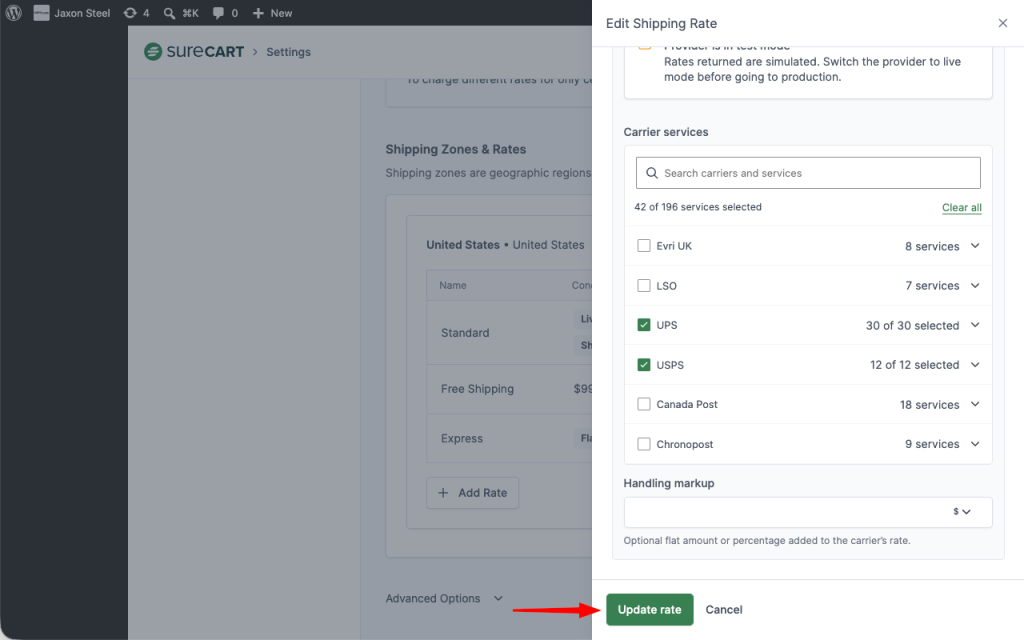
Task: Click the plus icon in Add Rate
Action: pyautogui.click(x=443, y=493)
